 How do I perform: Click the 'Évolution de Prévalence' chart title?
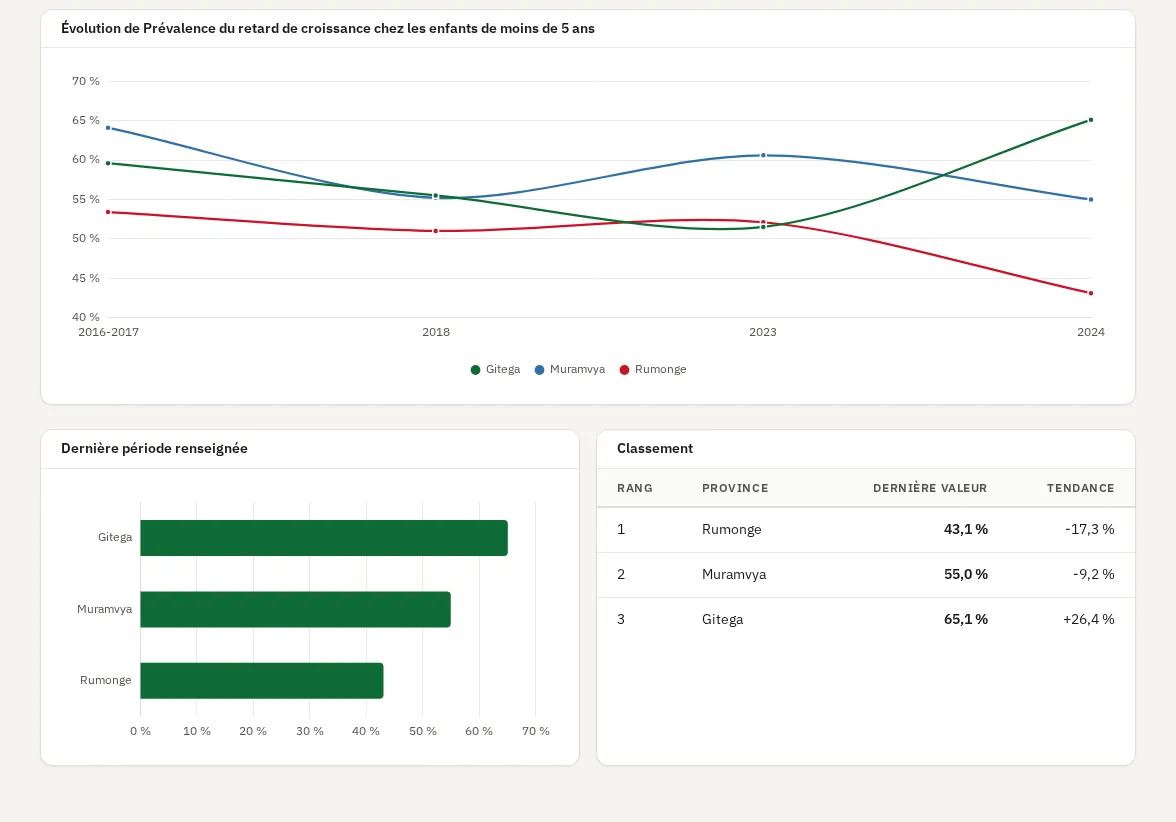328,28
